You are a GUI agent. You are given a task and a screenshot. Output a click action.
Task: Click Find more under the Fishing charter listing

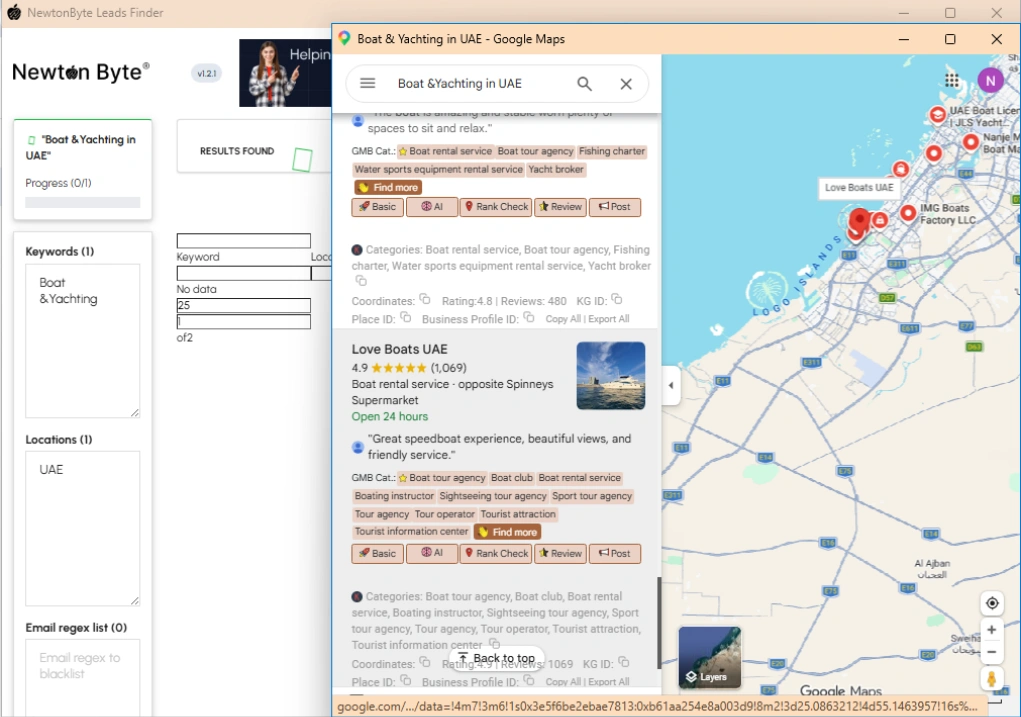pyautogui.click(x=388, y=188)
